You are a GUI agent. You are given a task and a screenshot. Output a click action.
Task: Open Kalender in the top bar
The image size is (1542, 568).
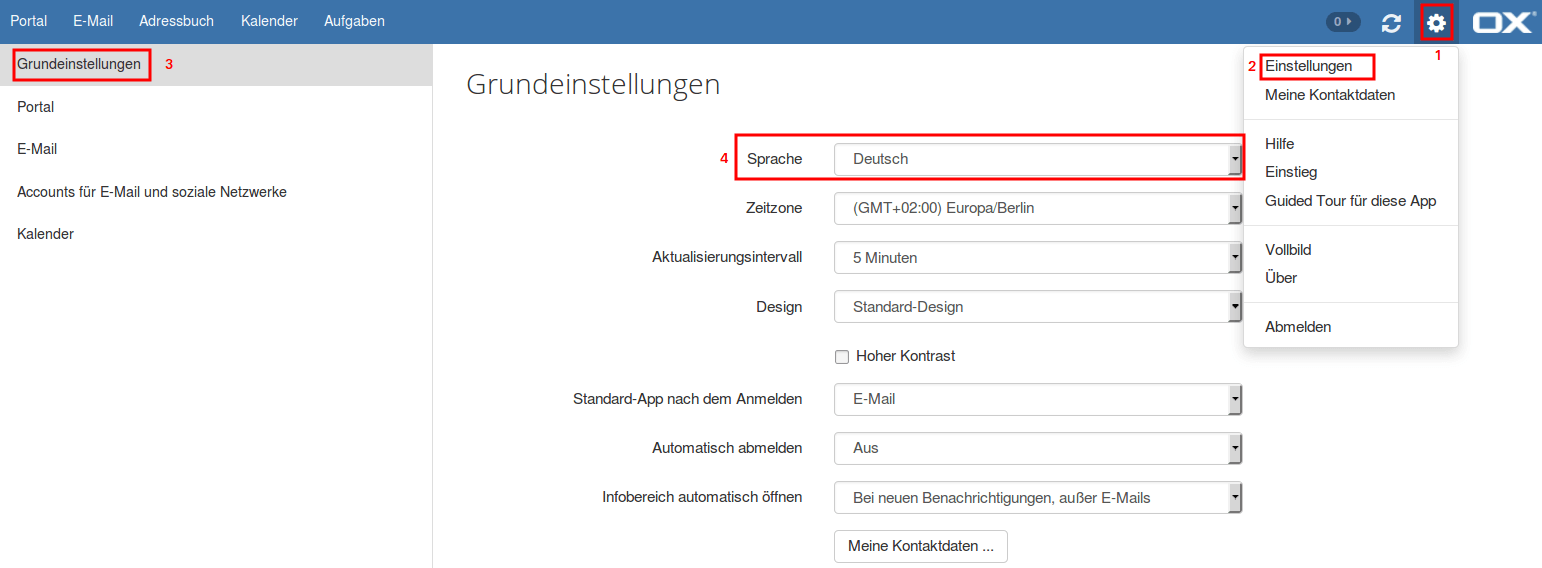click(x=269, y=21)
